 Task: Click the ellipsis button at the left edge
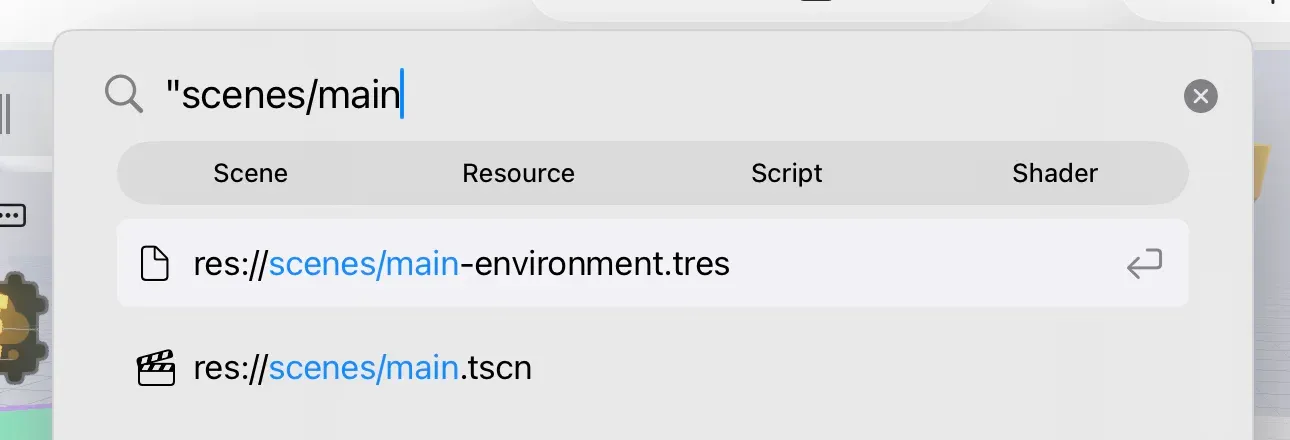pos(12,215)
